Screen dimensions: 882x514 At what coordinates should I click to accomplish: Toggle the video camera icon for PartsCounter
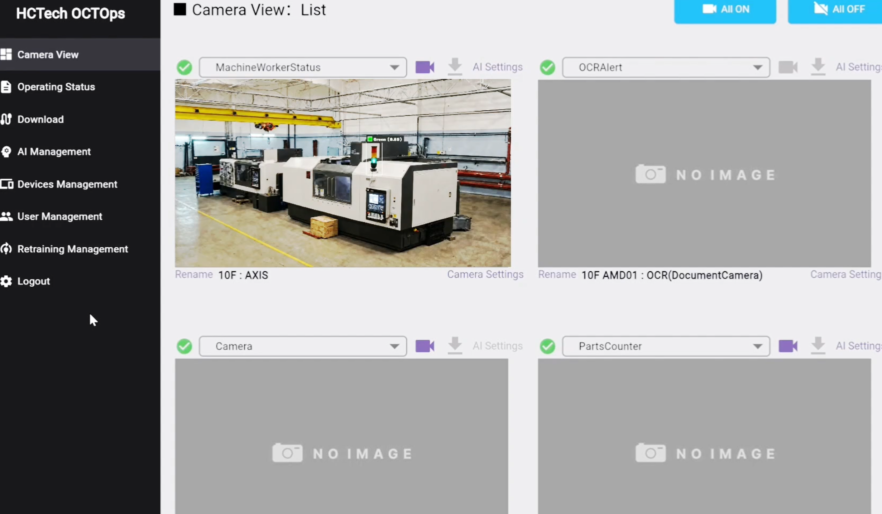tap(788, 346)
